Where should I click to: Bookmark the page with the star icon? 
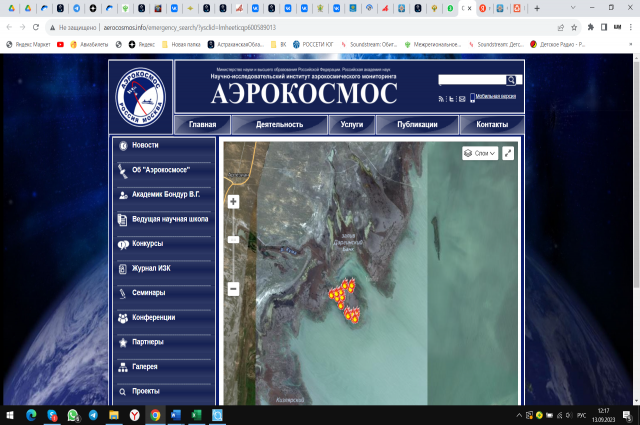(574, 27)
